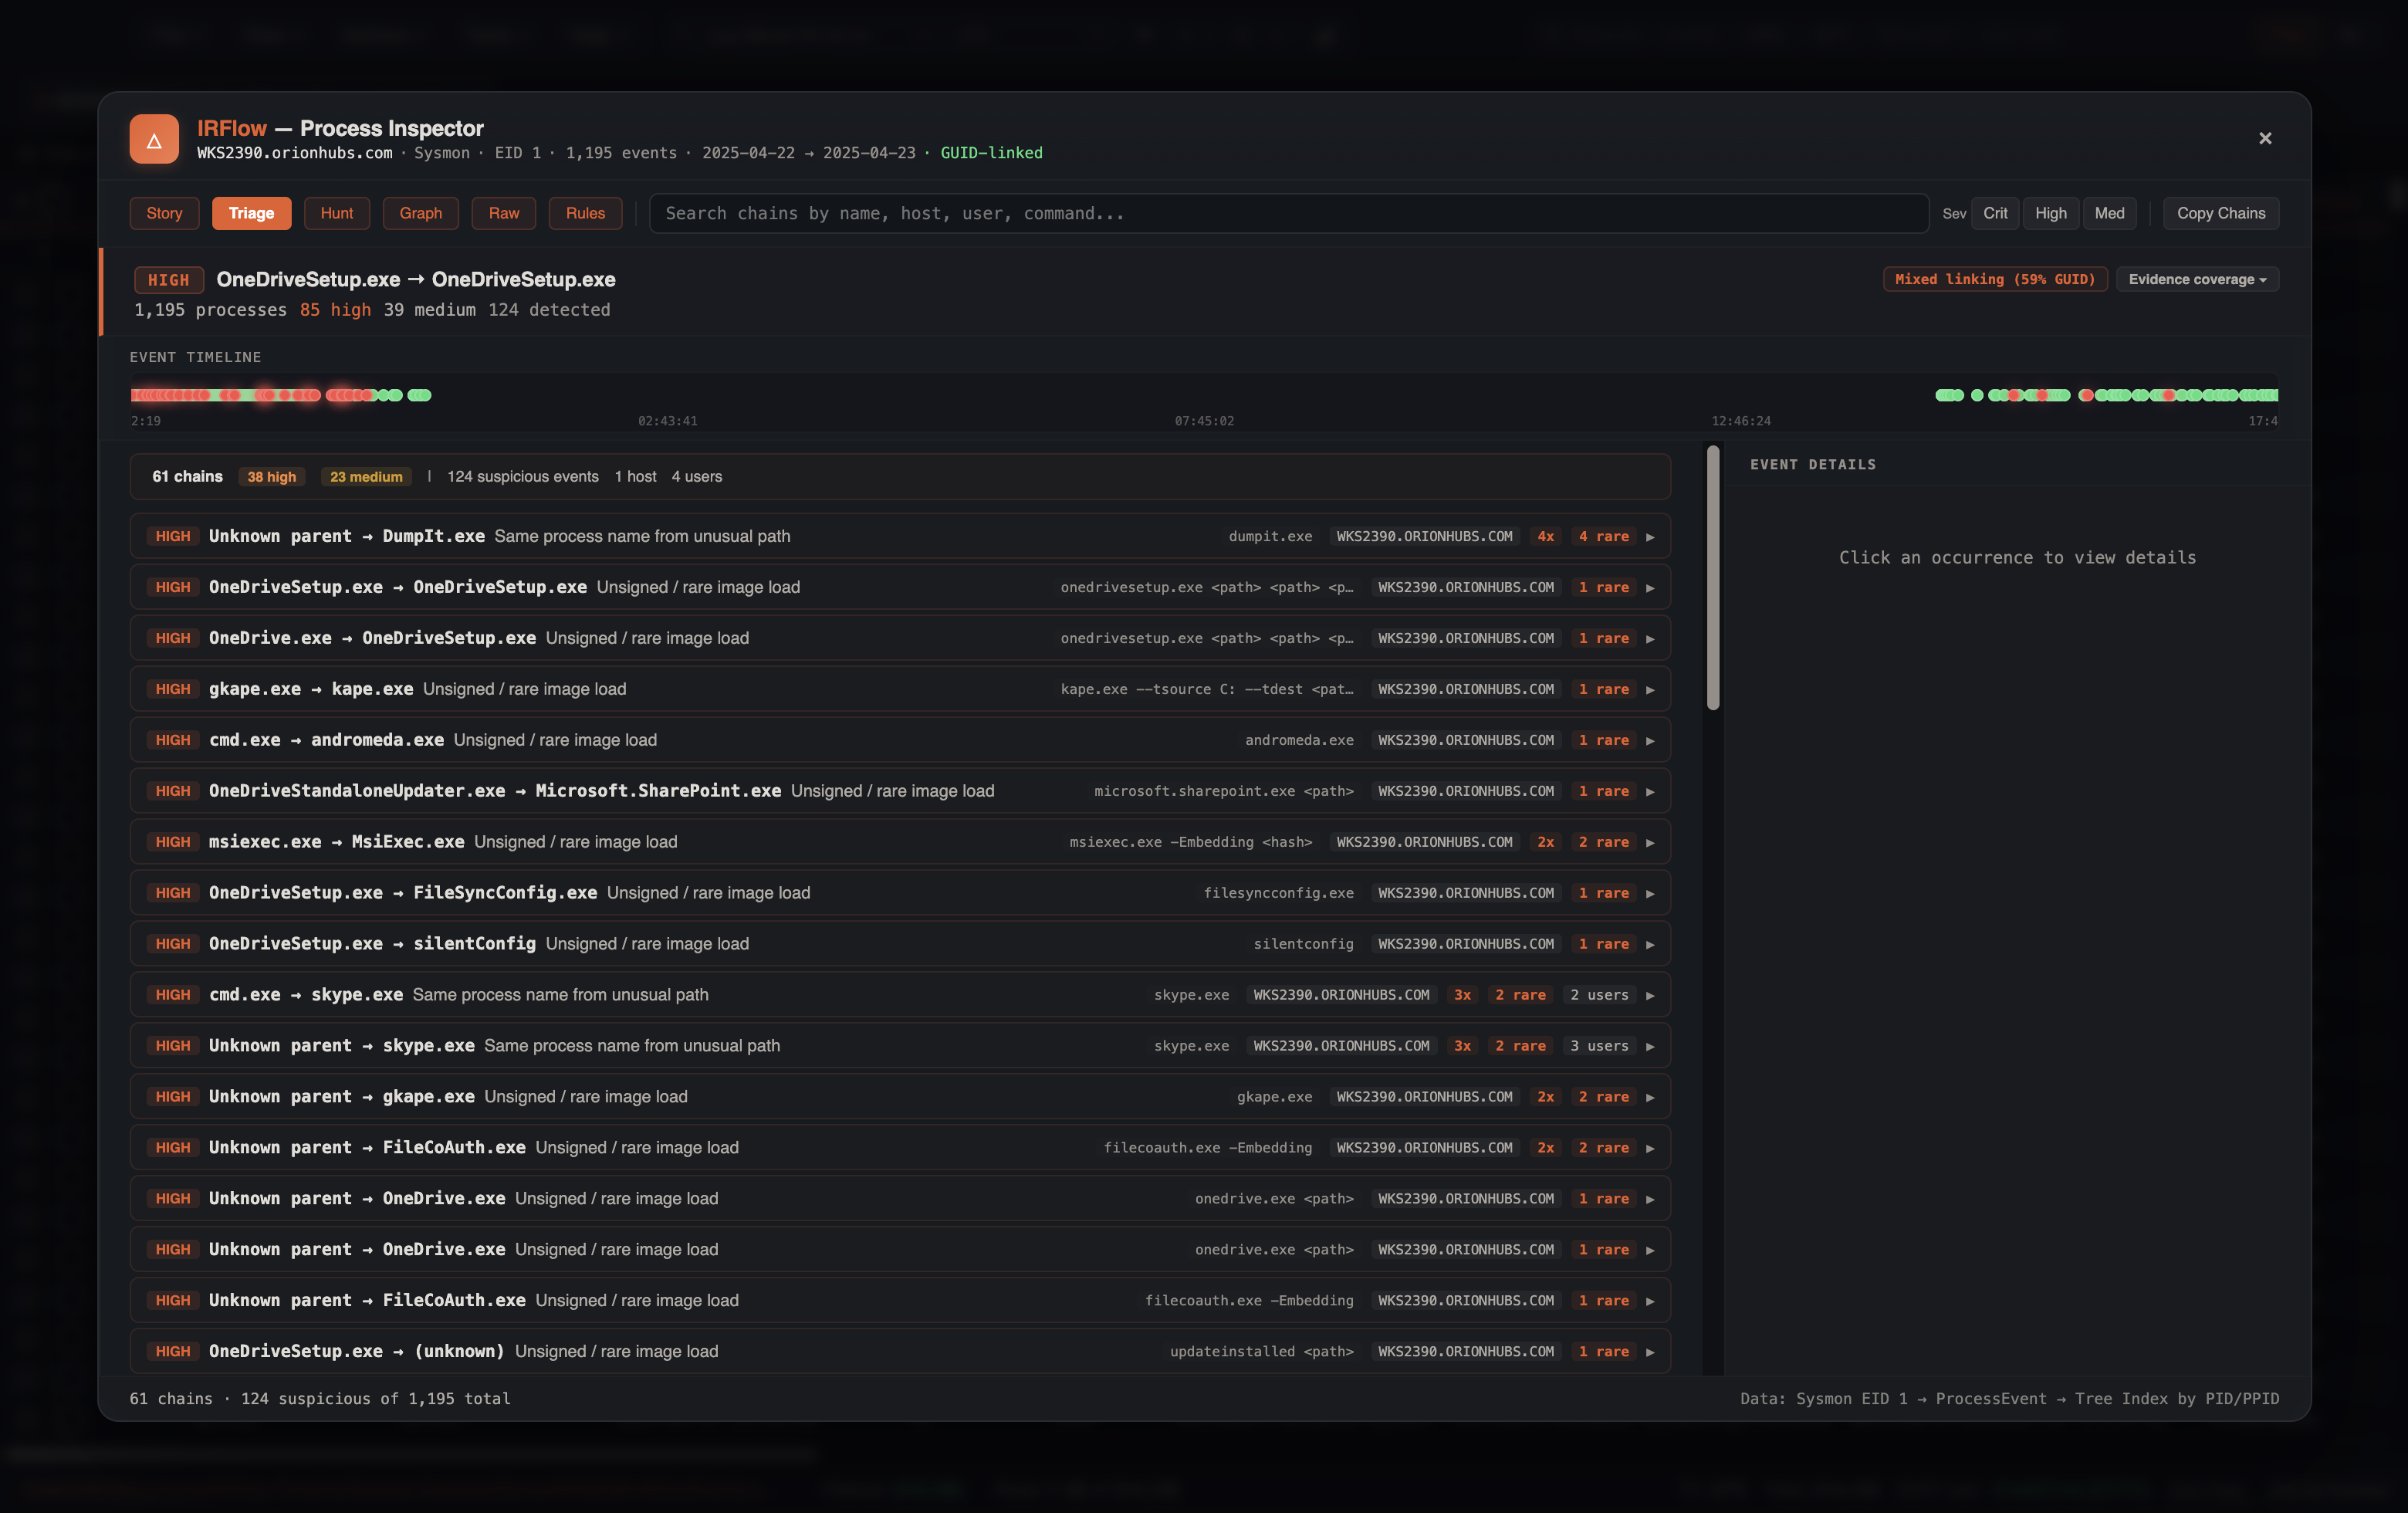Click the GUID-linked status text
The height and width of the screenshot is (1513, 2408).
coord(991,153)
